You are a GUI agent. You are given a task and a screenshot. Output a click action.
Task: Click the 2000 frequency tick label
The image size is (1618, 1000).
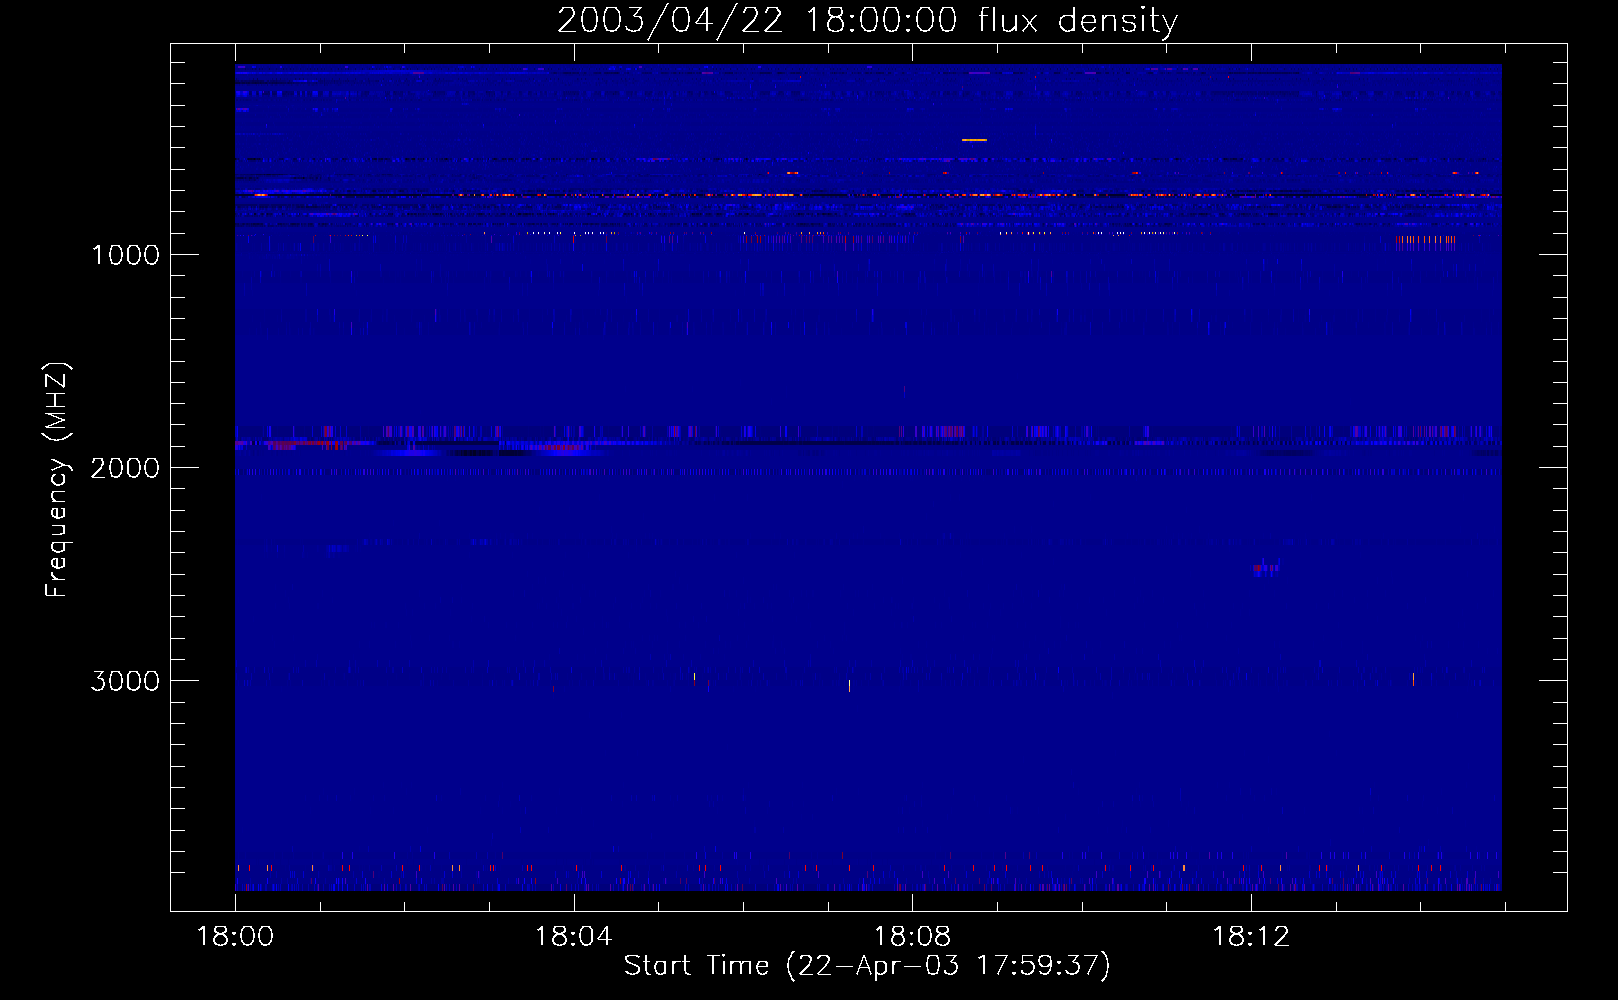pyautogui.click(x=125, y=468)
